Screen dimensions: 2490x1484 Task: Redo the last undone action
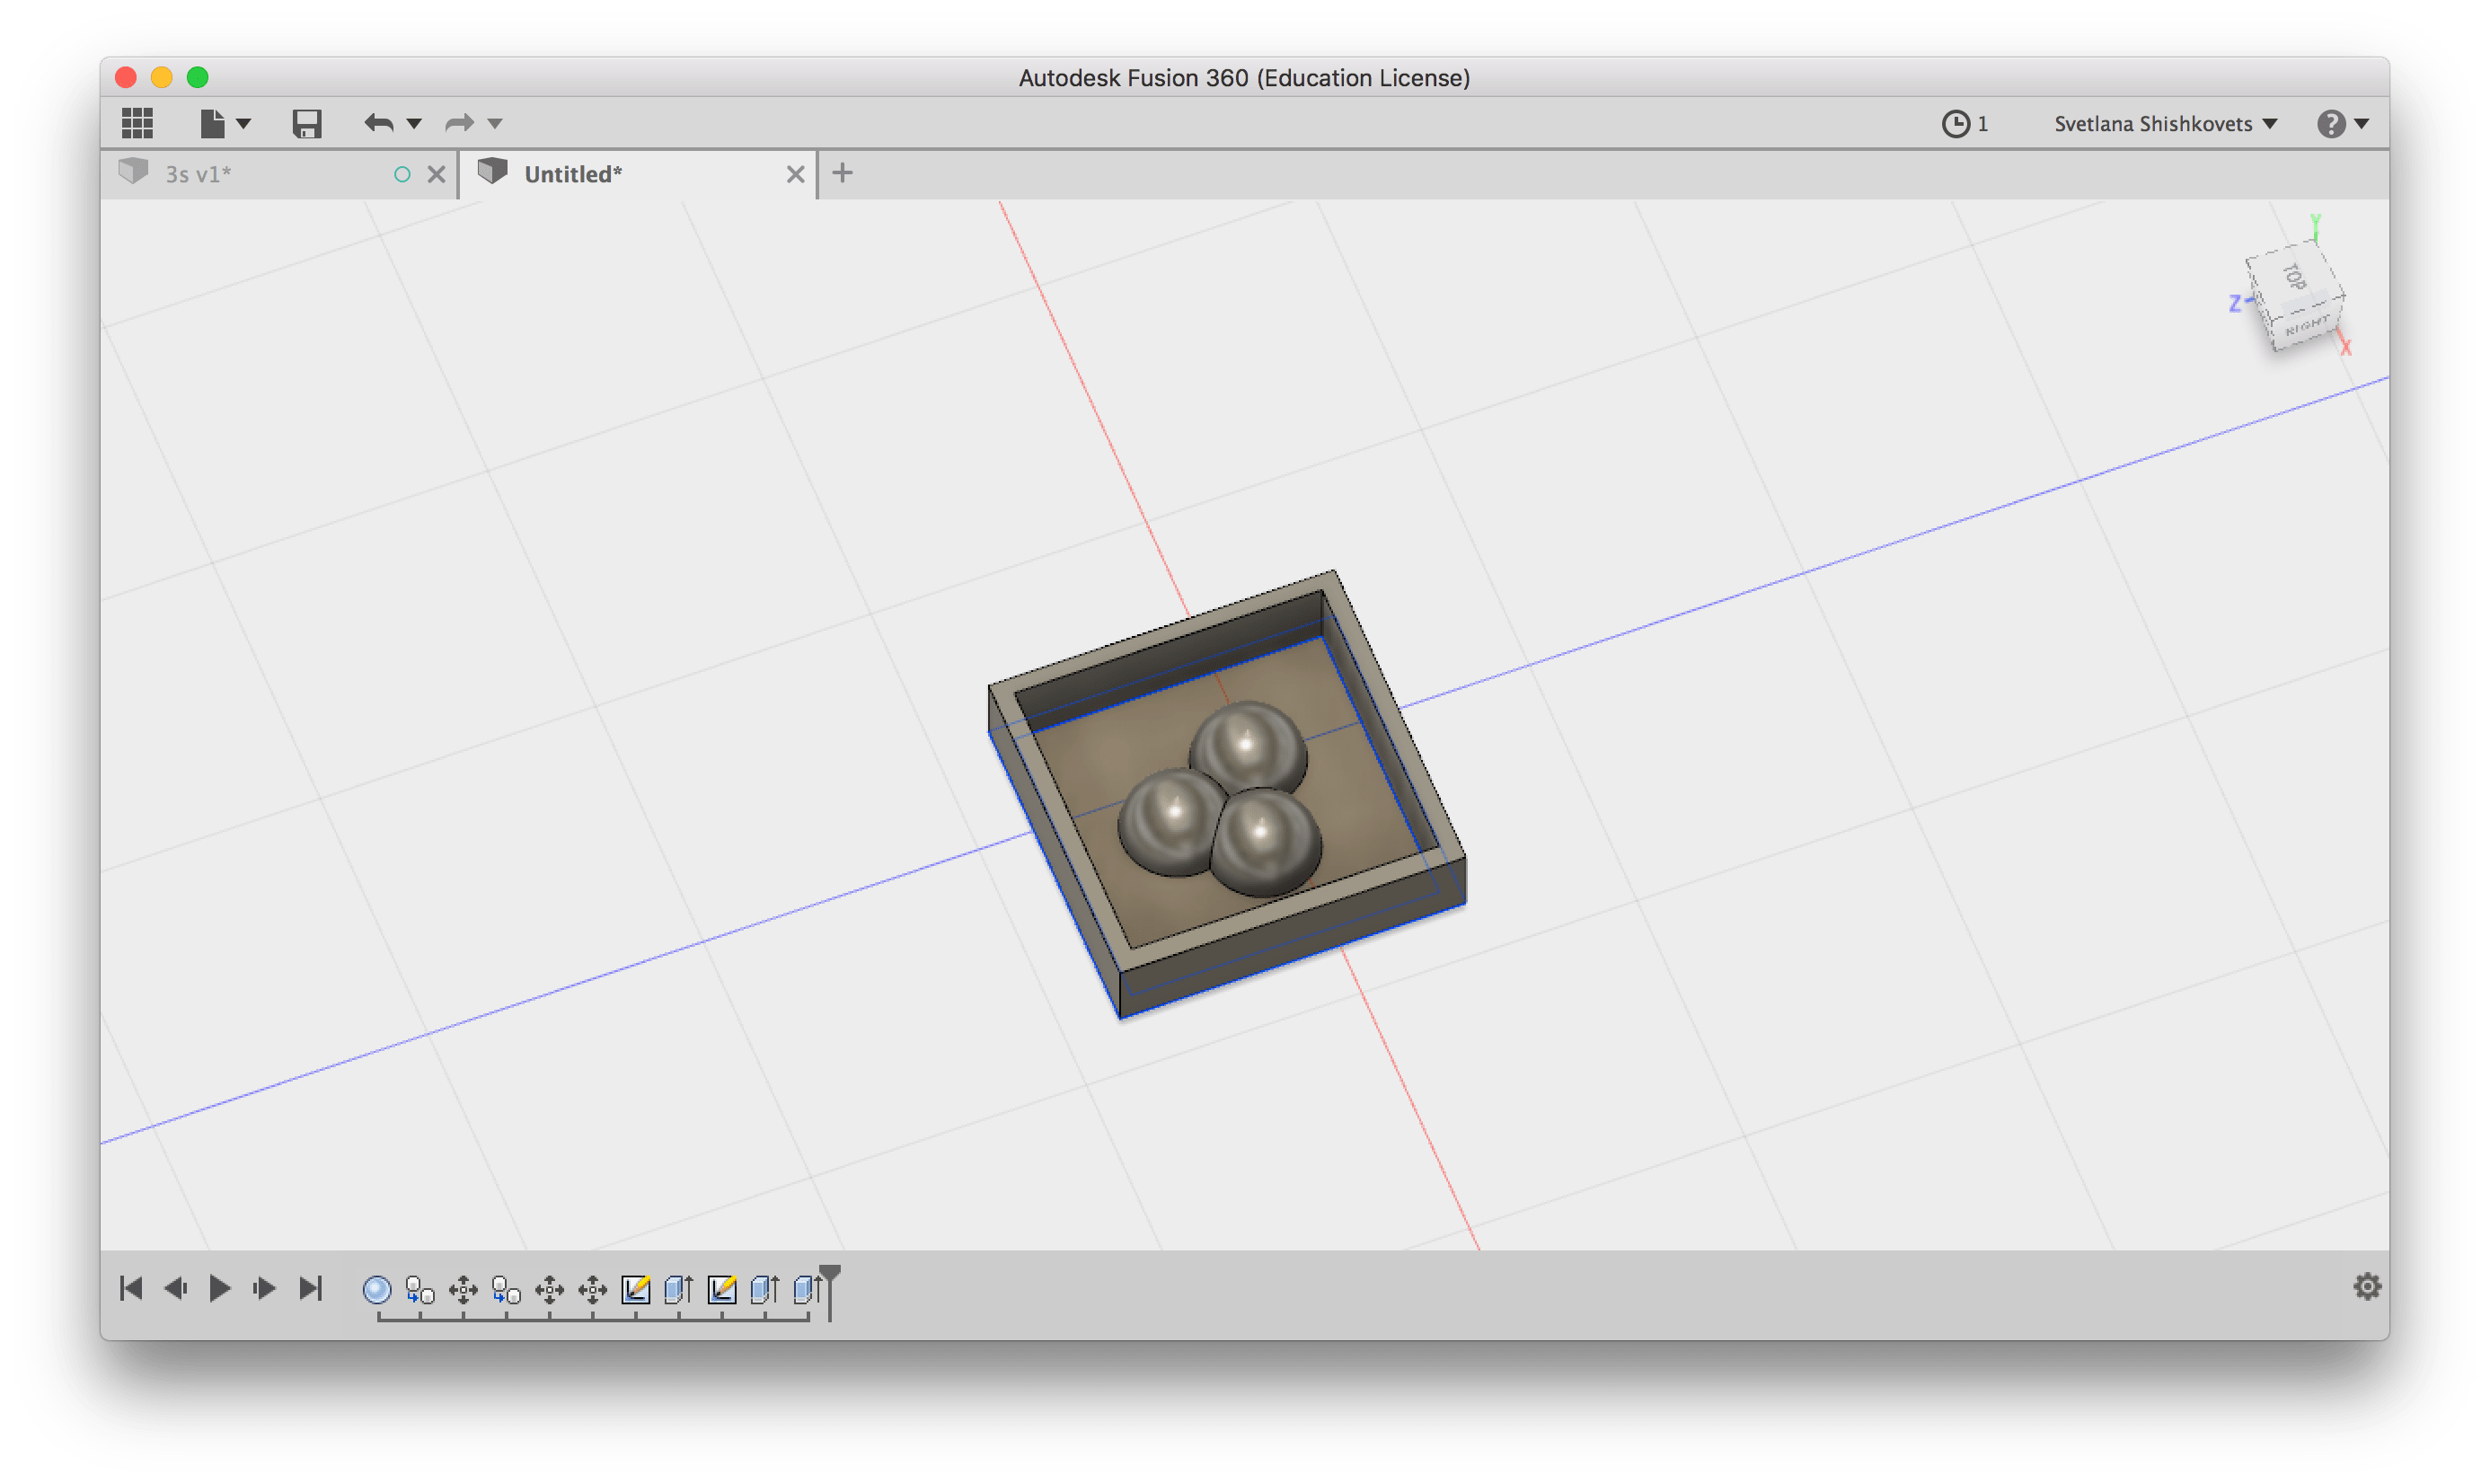coord(459,123)
